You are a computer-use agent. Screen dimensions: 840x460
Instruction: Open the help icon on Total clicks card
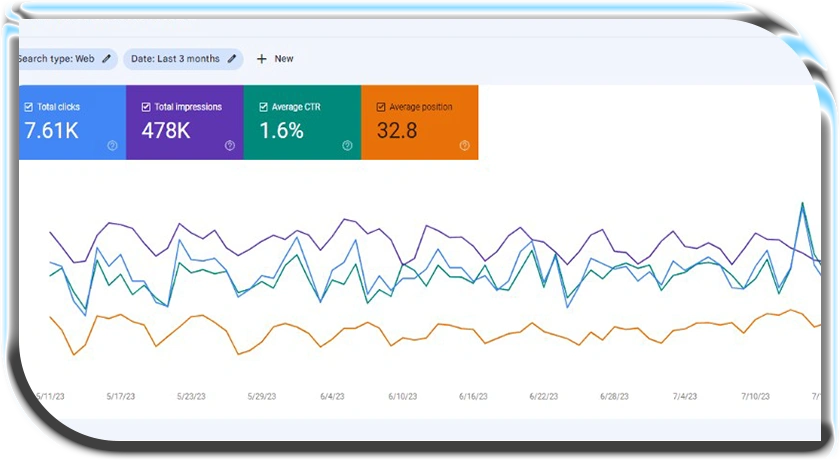pyautogui.click(x=112, y=145)
